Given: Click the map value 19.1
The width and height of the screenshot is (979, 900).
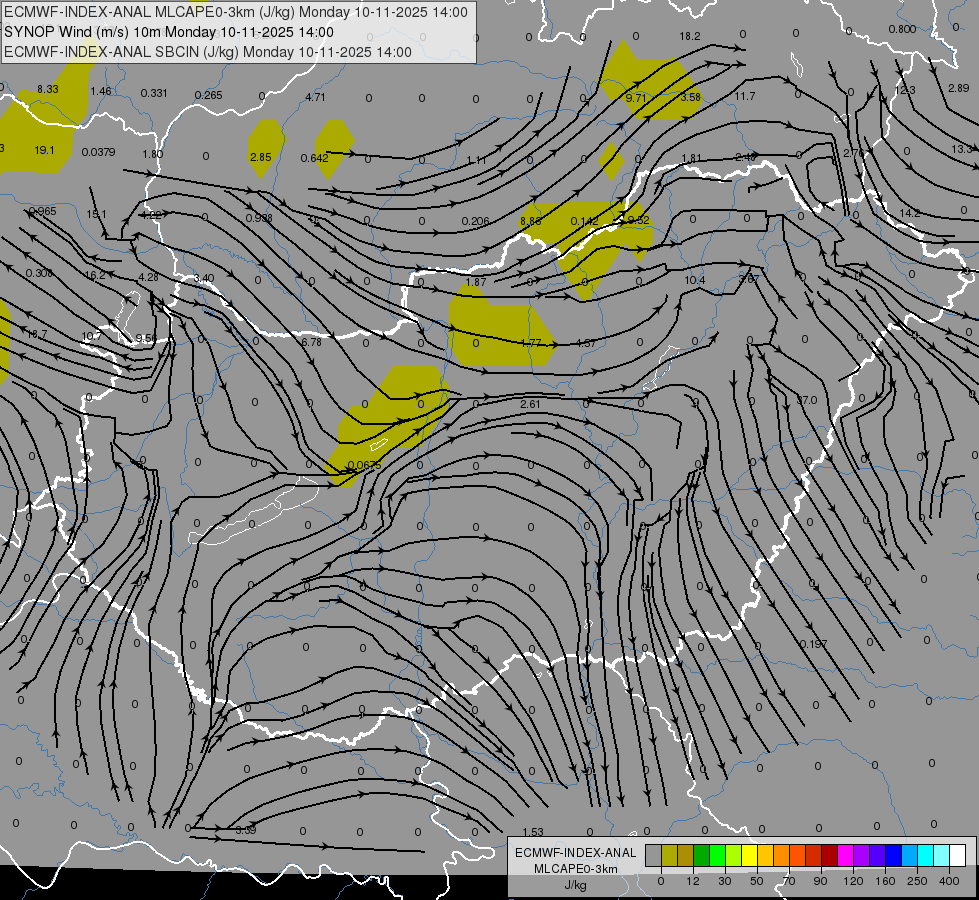Looking at the screenshot, I should pyautogui.click(x=44, y=150).
